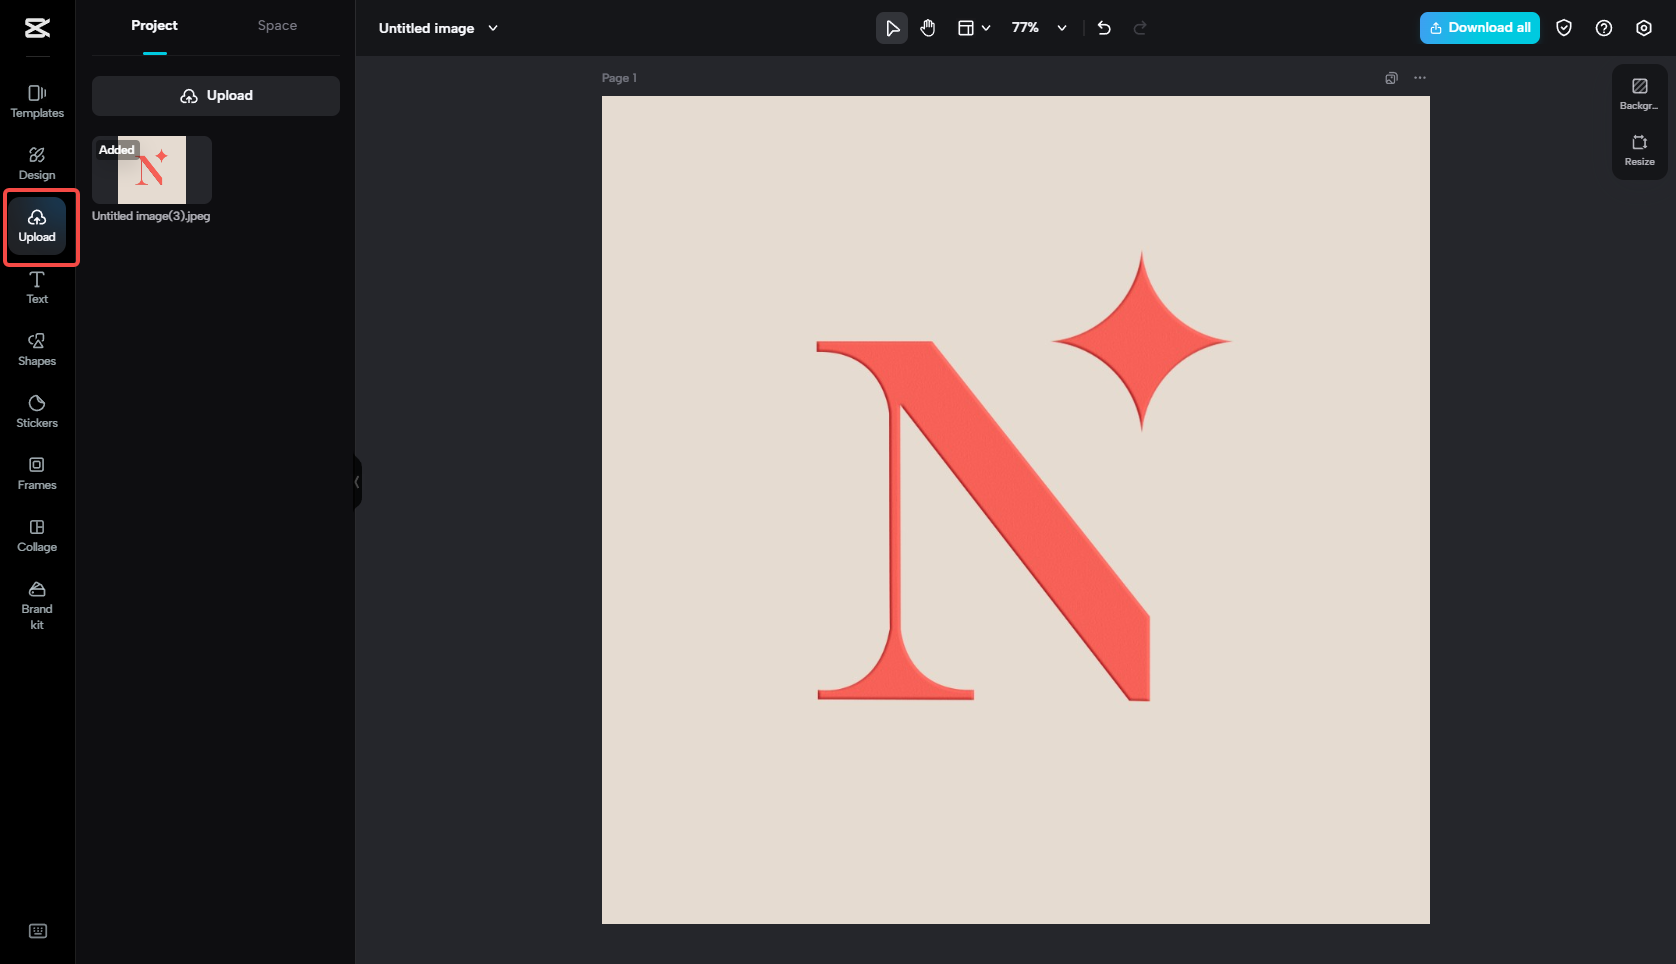Select the Upload panel icon

(36, 225)
